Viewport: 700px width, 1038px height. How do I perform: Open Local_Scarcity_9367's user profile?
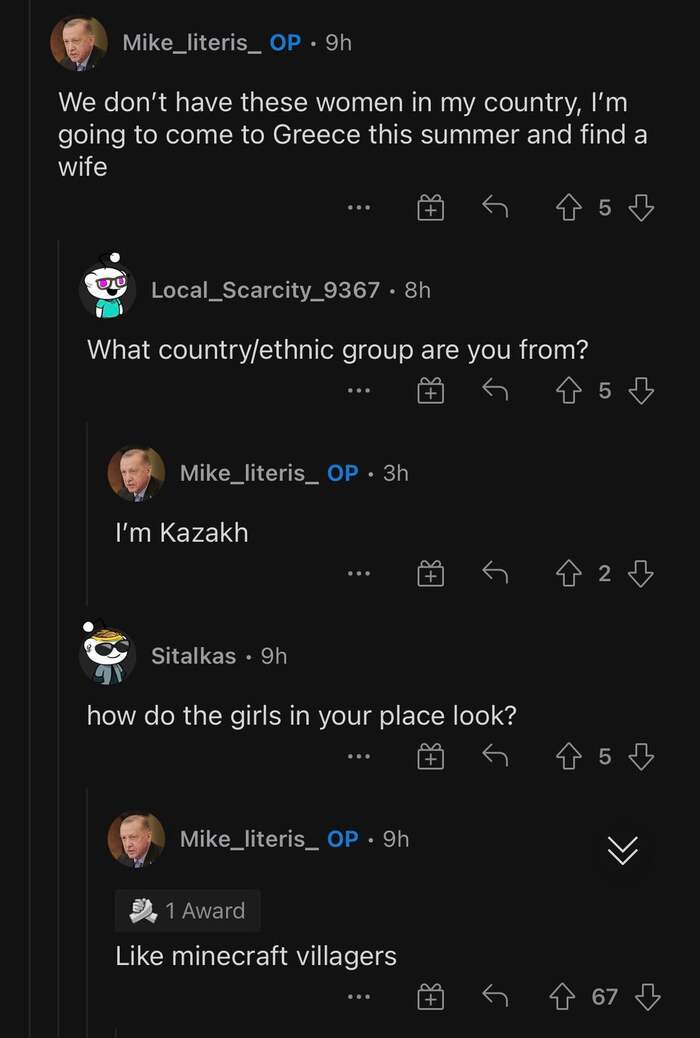coord(265,290)
